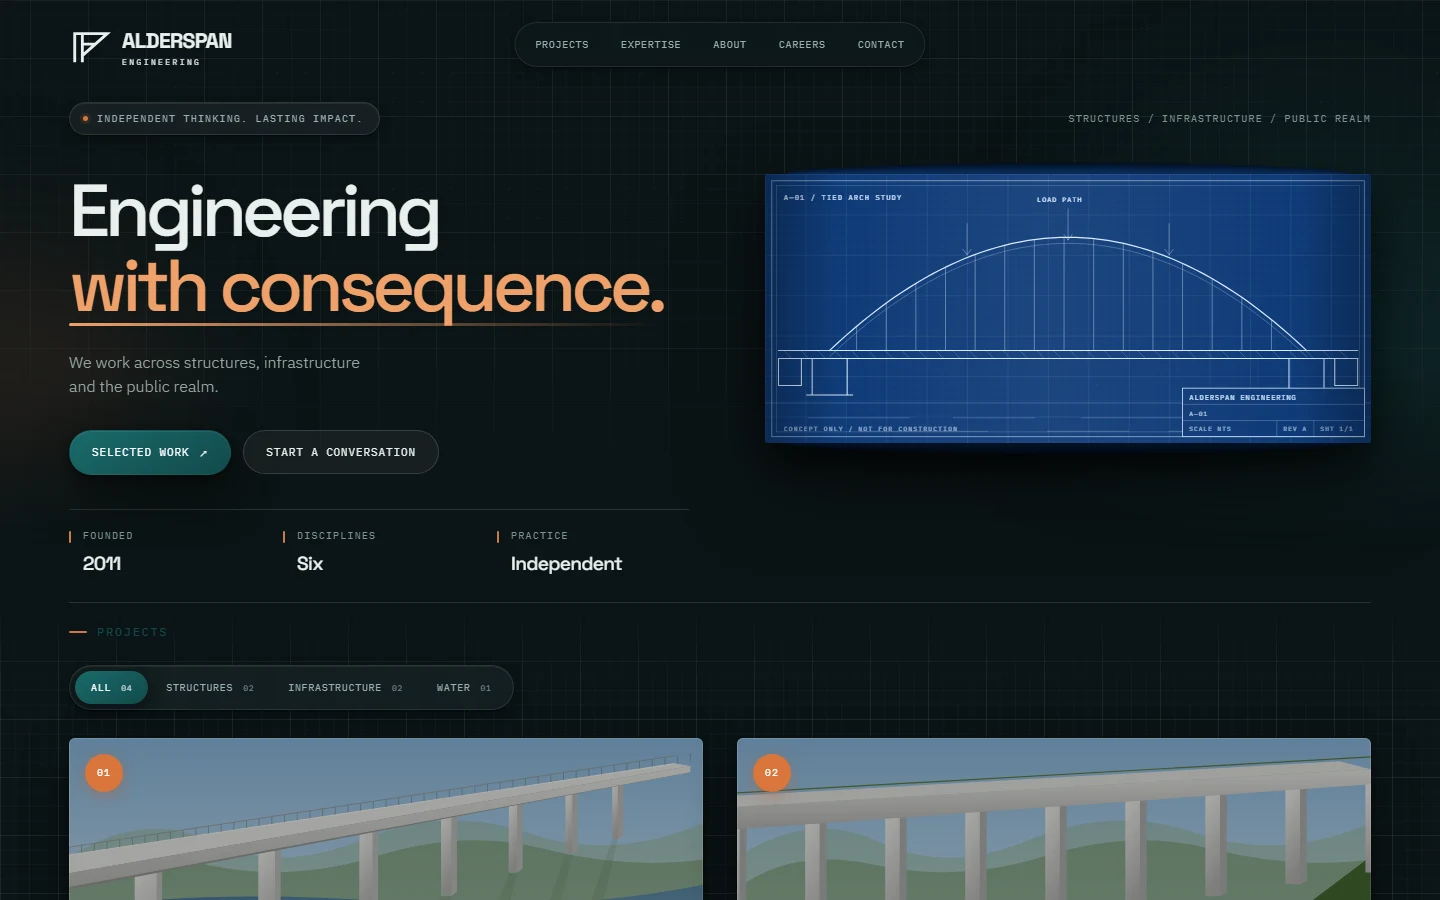Click the Tied Arch Study blueprint image
This screenshot has width=1440, height=900.
1068,308
